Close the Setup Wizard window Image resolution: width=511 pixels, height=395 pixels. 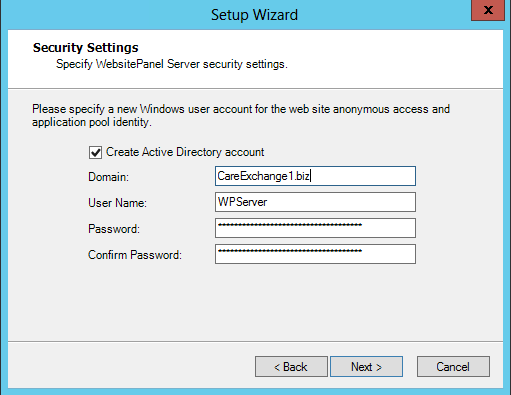[488, 10]
